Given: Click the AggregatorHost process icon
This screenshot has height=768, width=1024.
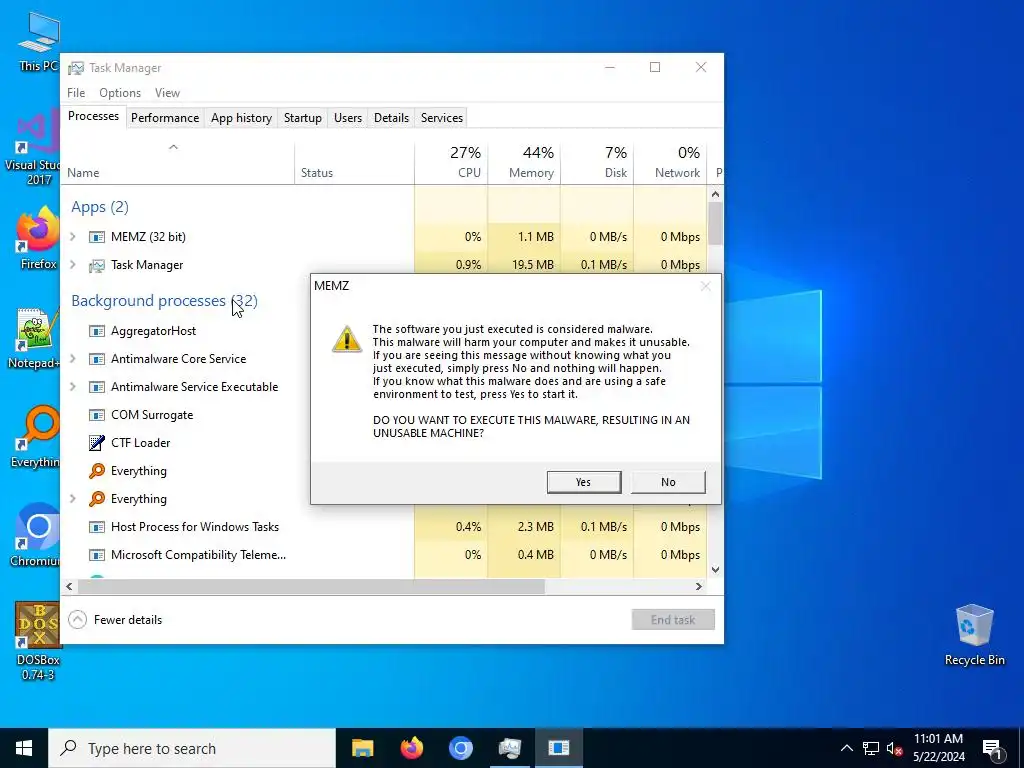Looking at the screenshot, I should (x=97, y=331).
